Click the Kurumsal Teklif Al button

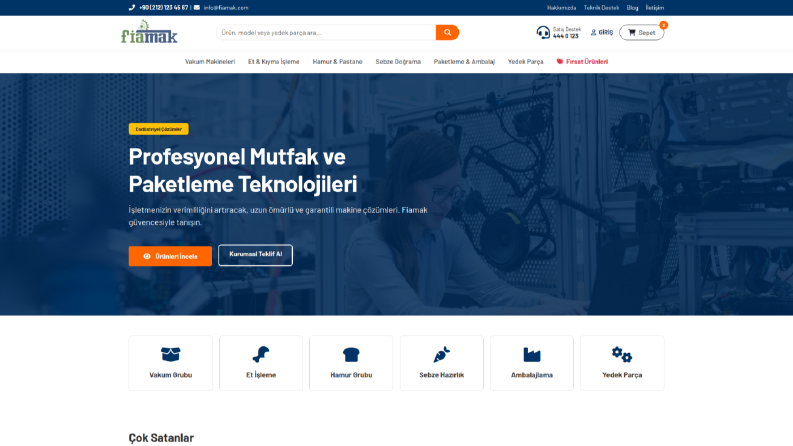pos(255,255)
